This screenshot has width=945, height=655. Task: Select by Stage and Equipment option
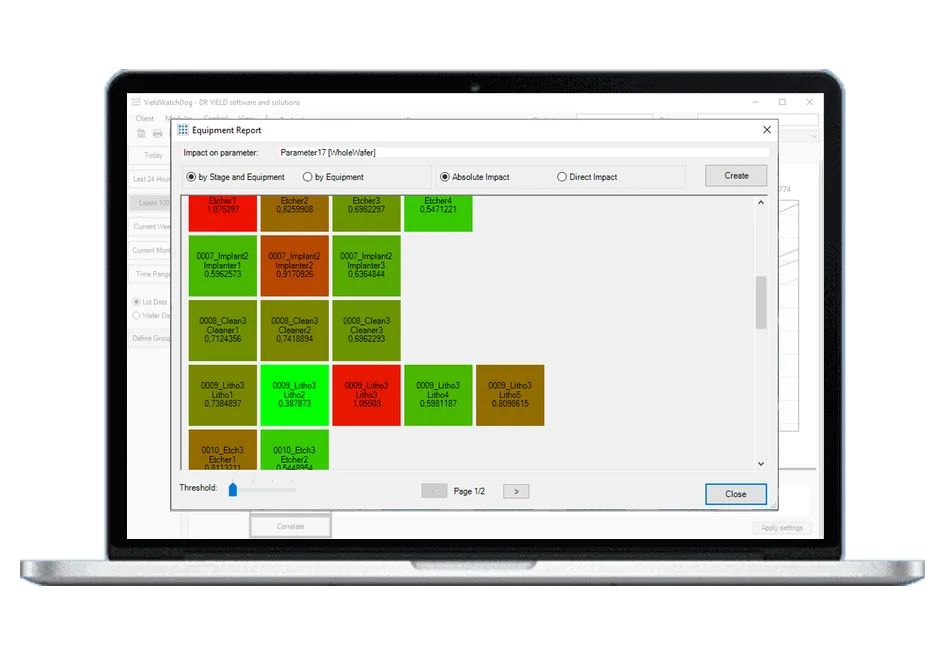236,177
